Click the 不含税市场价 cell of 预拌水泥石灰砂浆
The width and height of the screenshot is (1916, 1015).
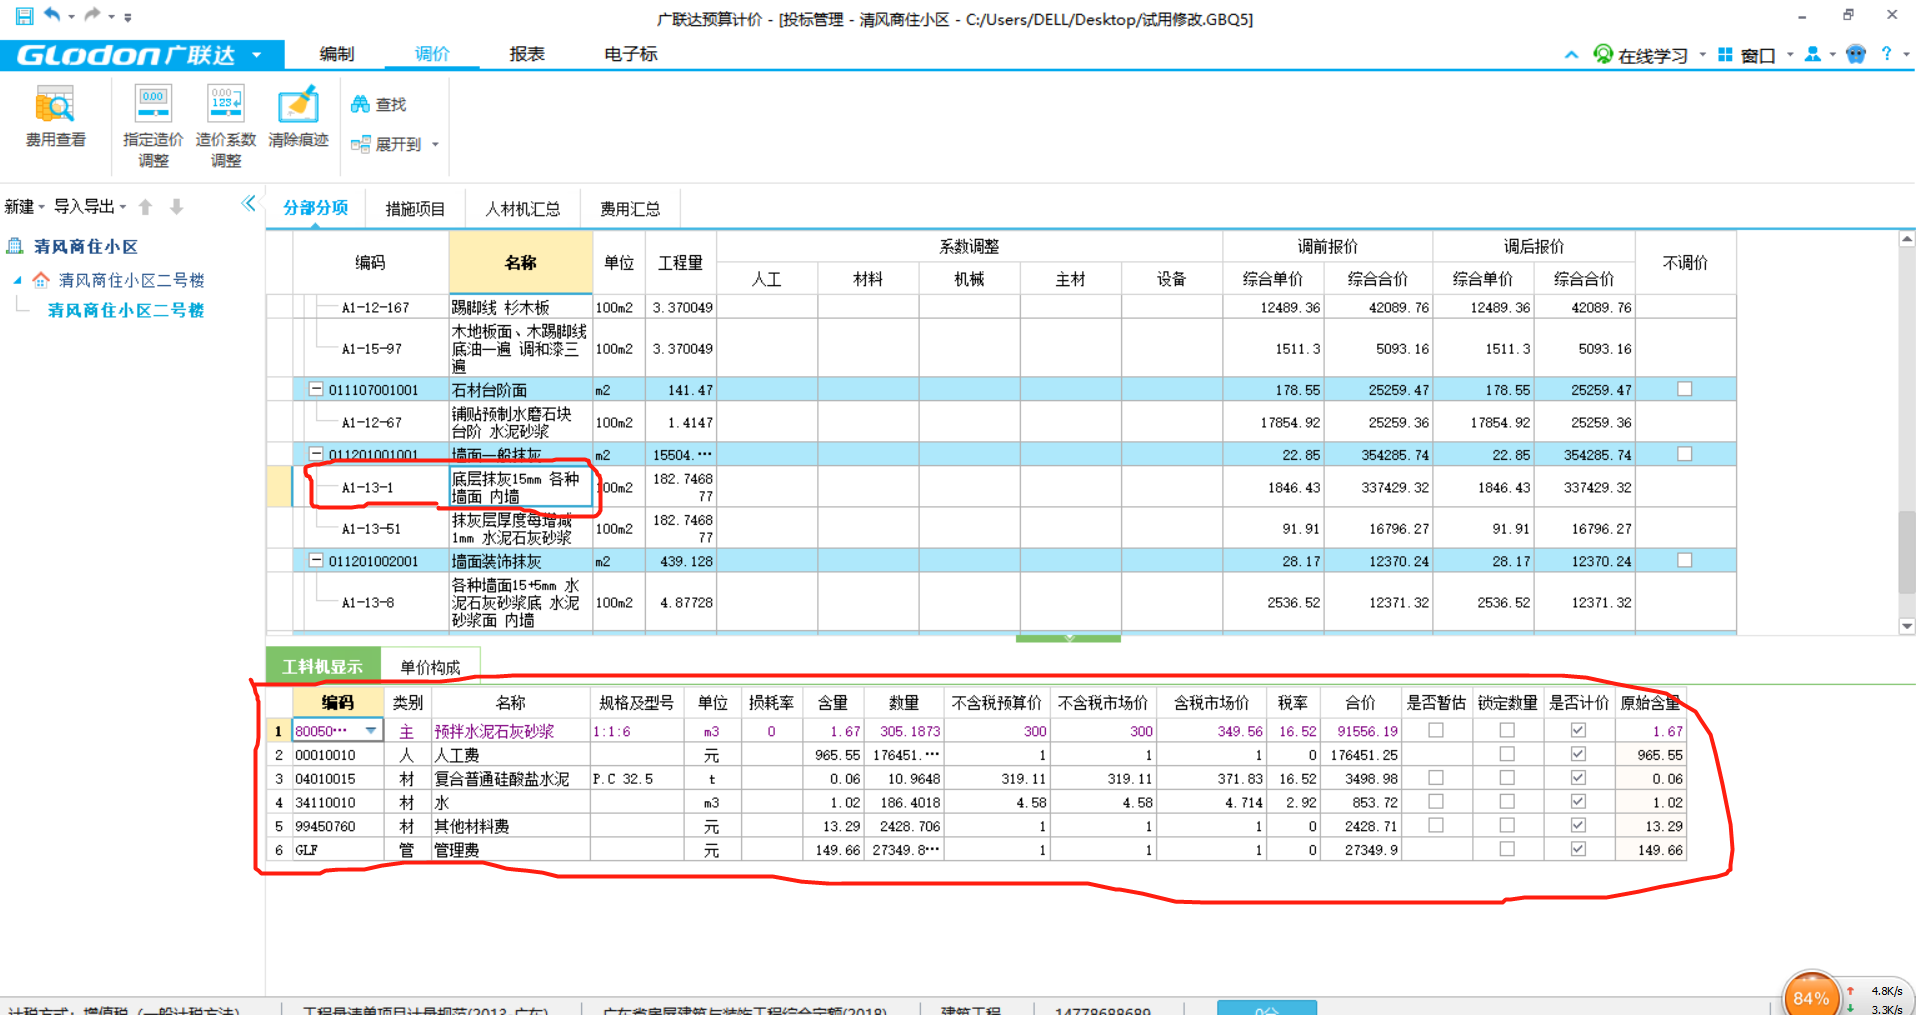coord(1103,731)
